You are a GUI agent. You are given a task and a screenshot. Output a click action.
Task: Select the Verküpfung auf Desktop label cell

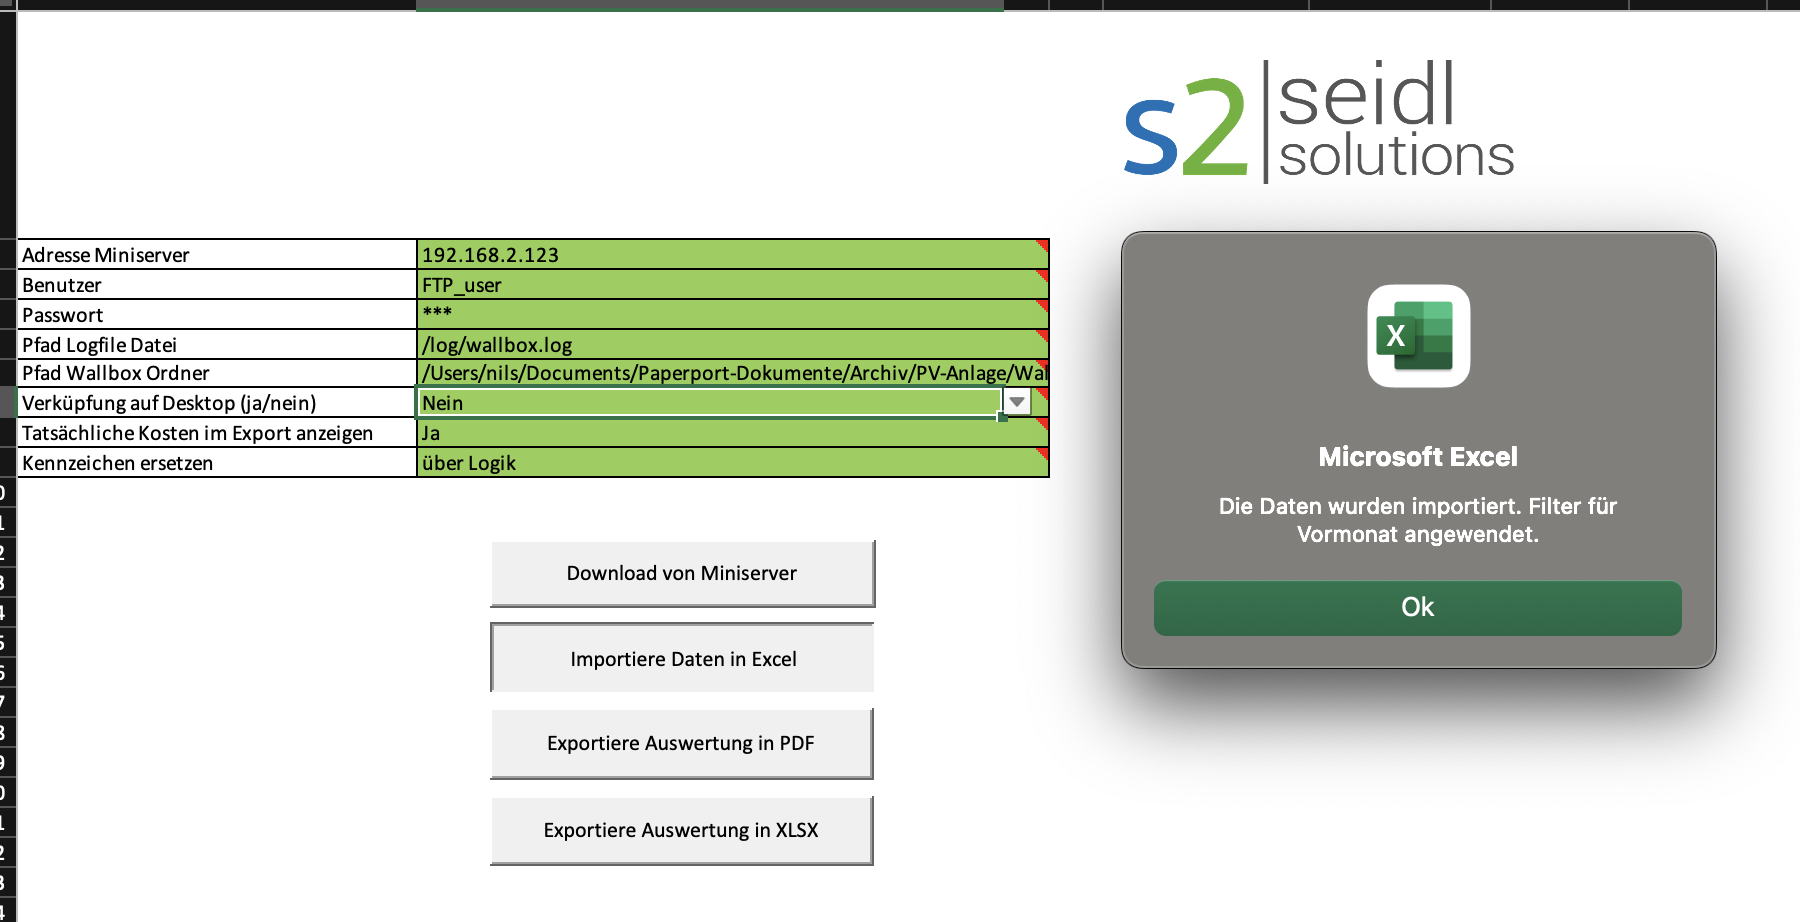(217, 402)
